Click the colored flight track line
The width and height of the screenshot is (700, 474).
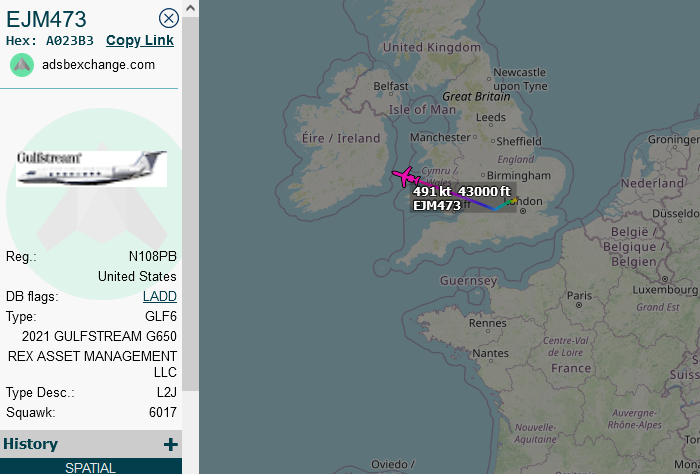[x=482, y=205]
